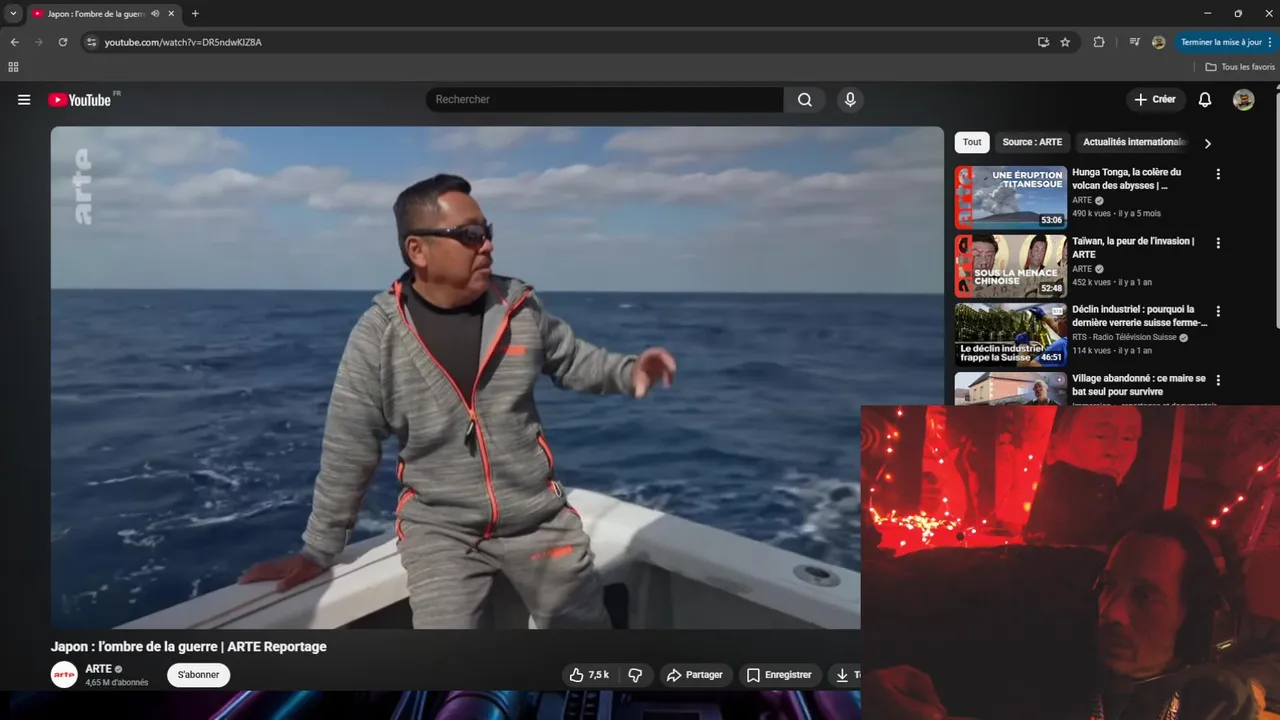Open the YouTube hamburger guide menu
Screen dimensions: 1280x720
24,100
